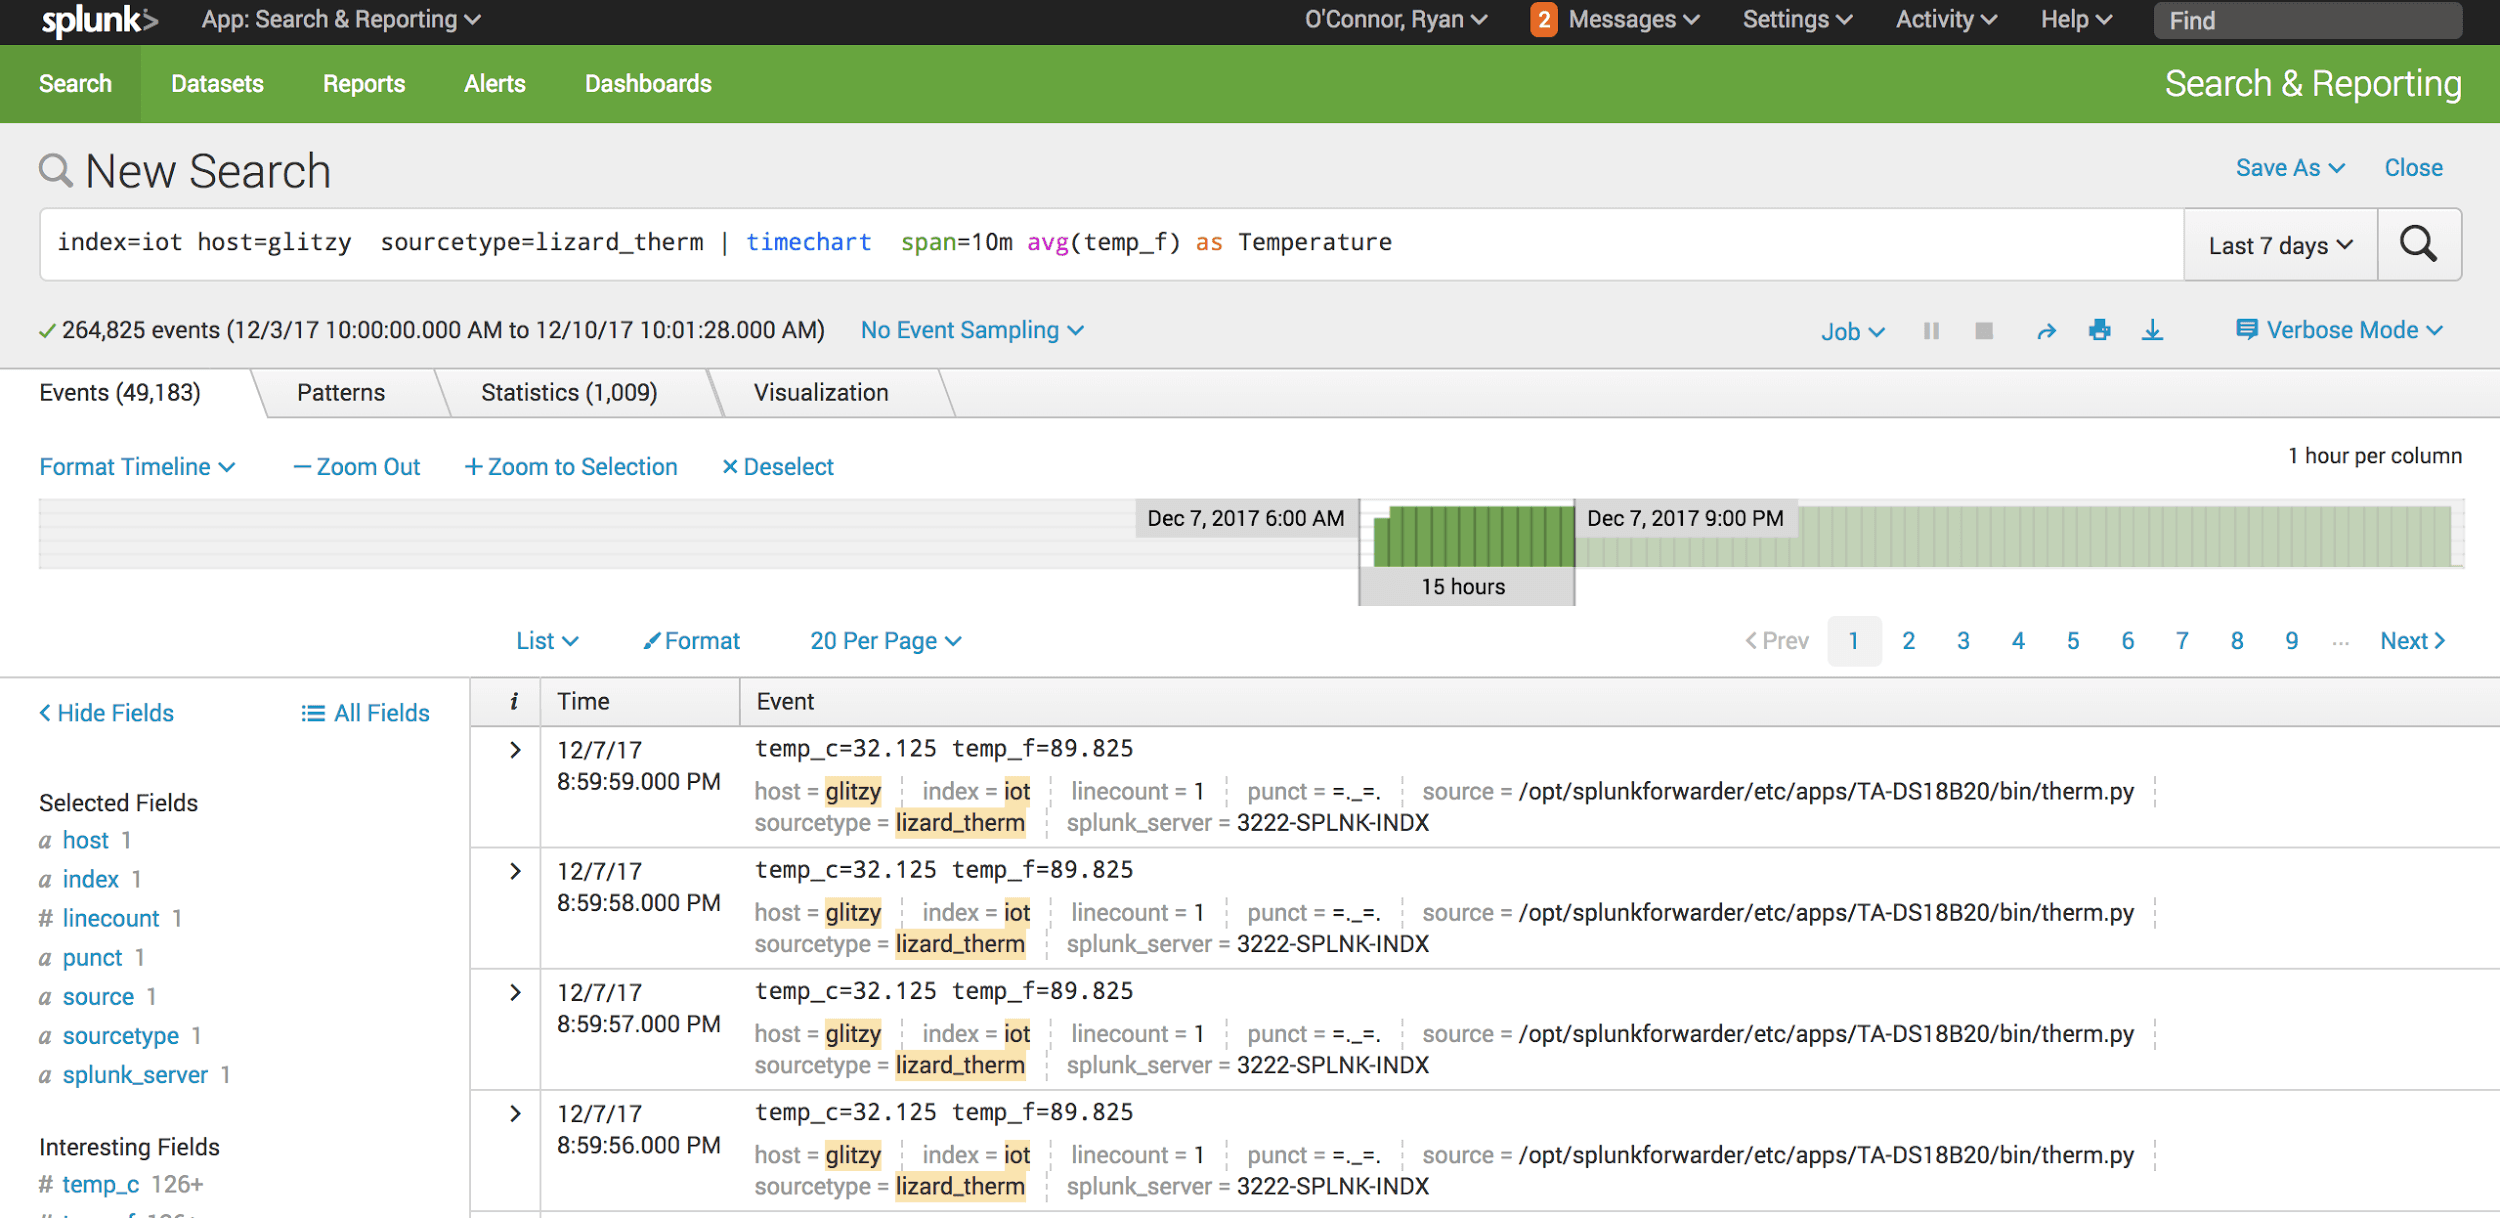Expand the 8:59:59.000 PM event row

(x=515, y=750)
